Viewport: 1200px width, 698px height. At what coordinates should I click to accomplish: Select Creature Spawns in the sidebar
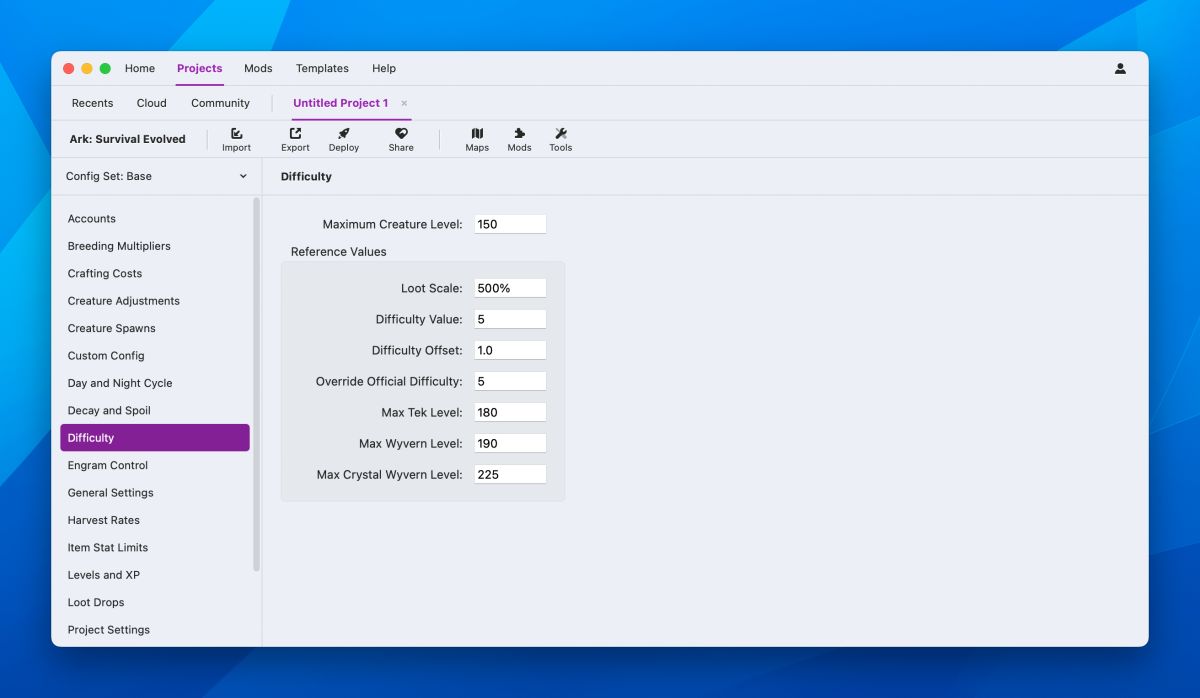click(x=155, y=328)
